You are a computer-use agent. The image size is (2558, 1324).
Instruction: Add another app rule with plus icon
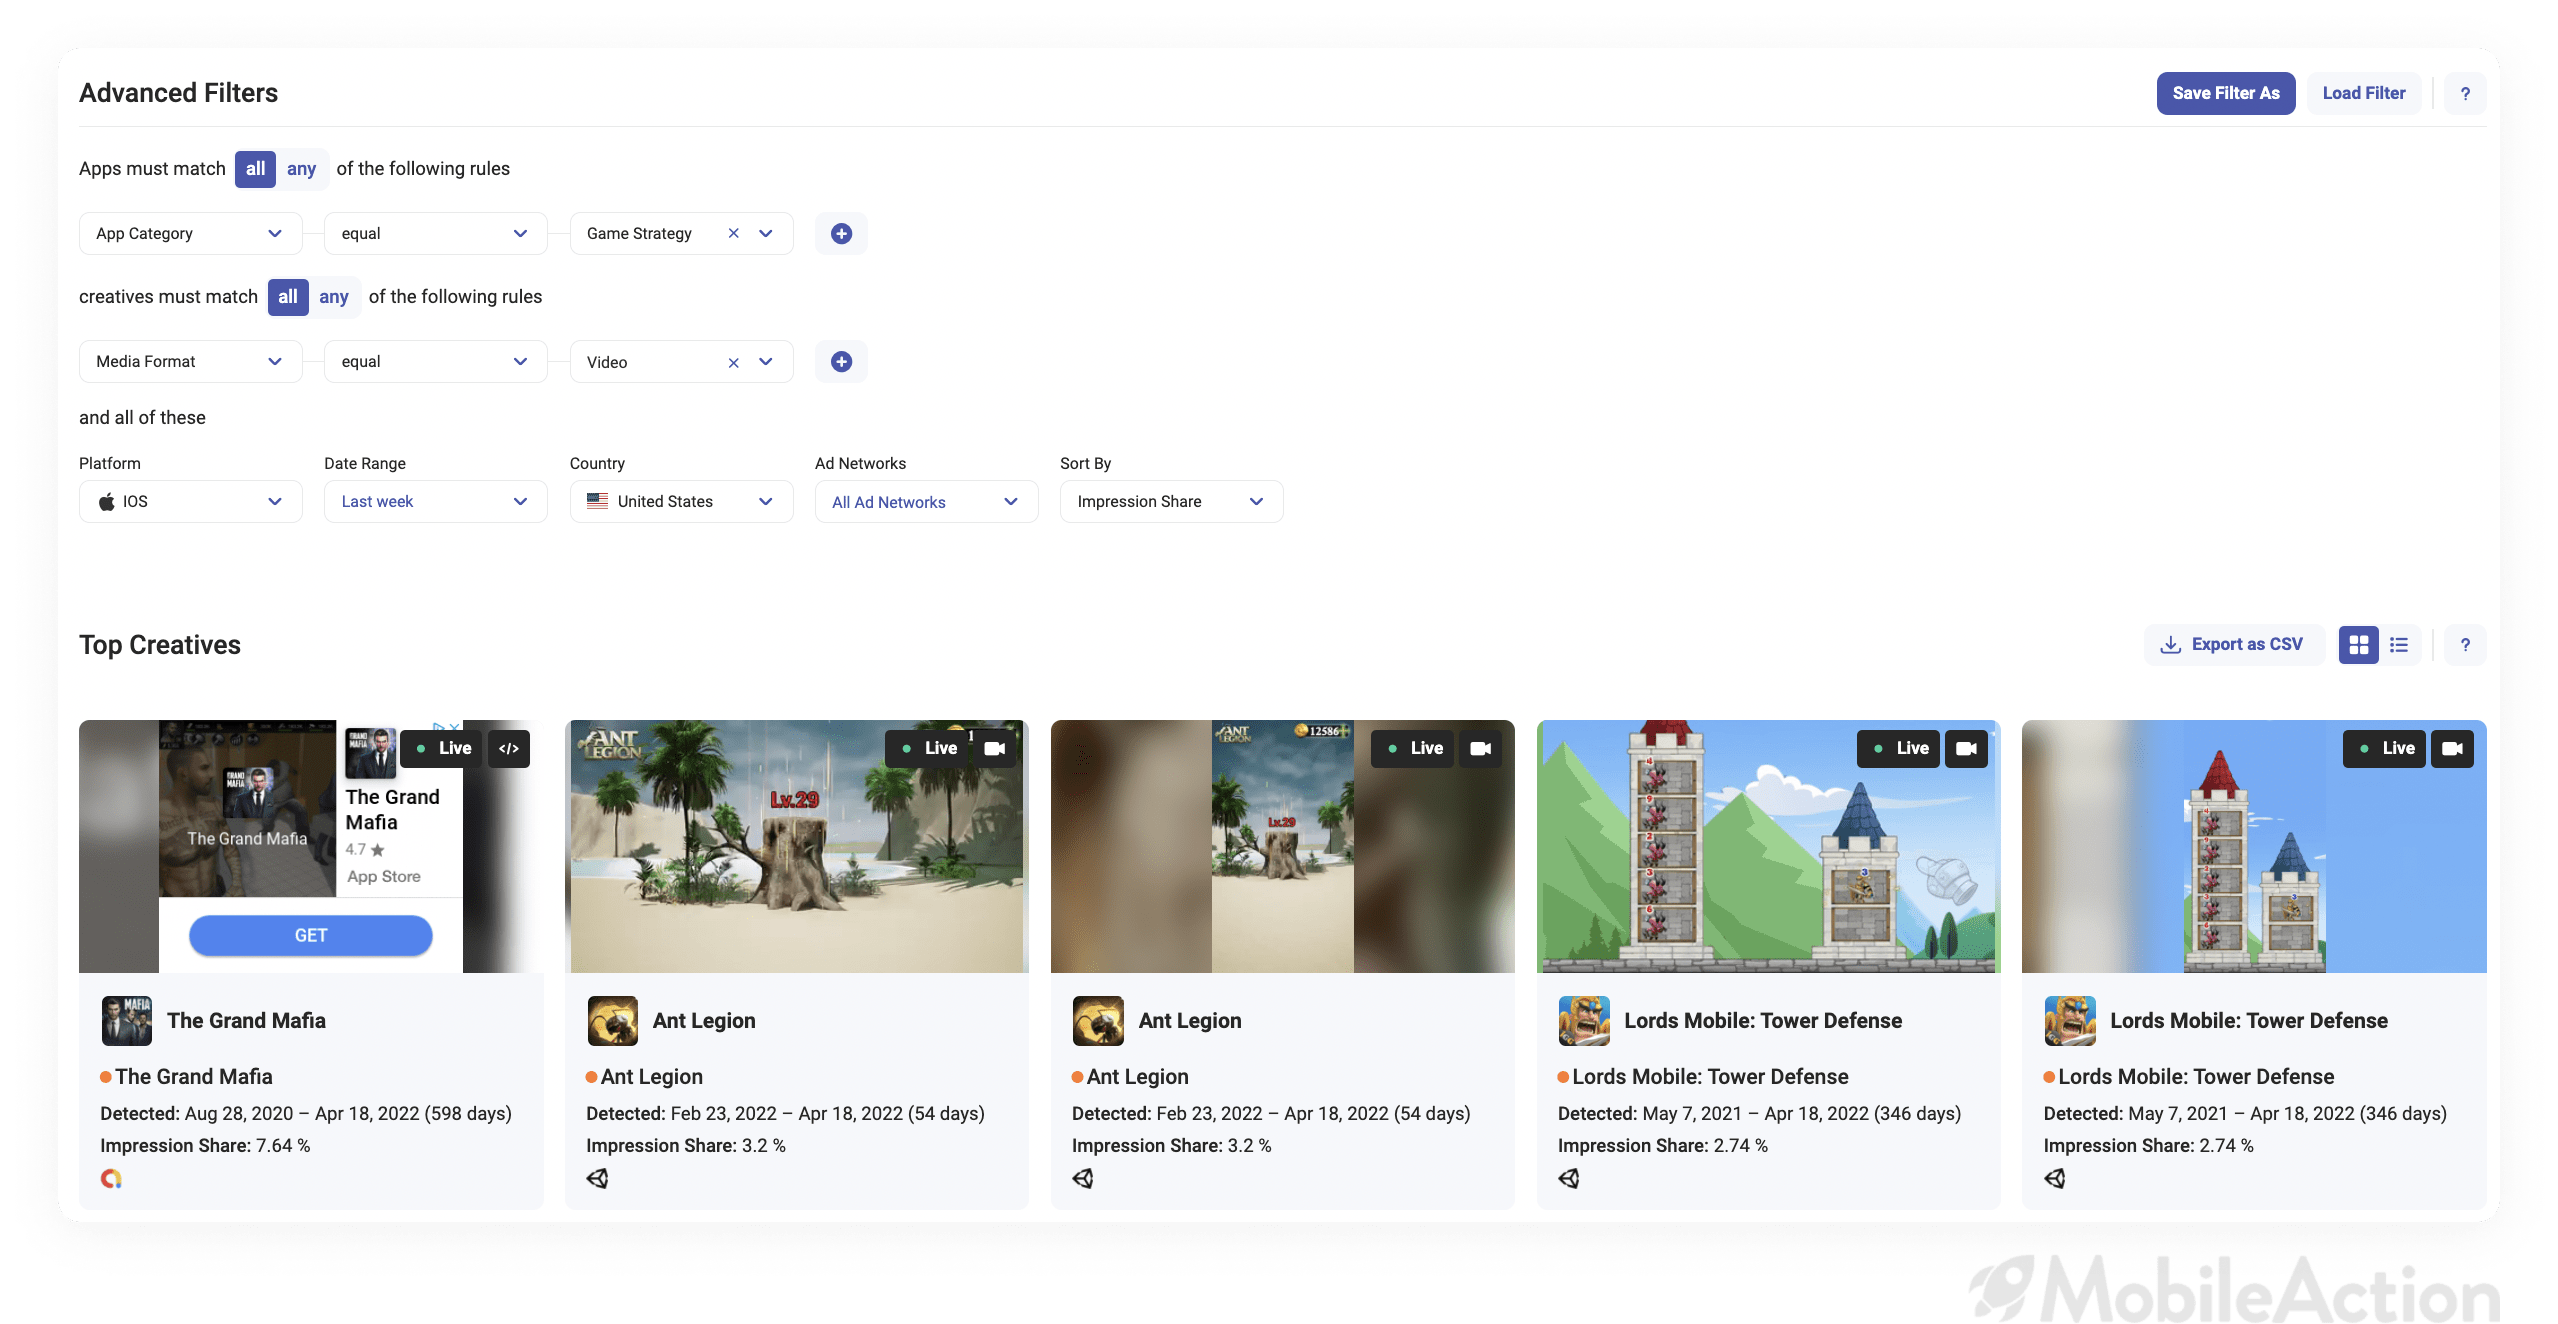841,233
